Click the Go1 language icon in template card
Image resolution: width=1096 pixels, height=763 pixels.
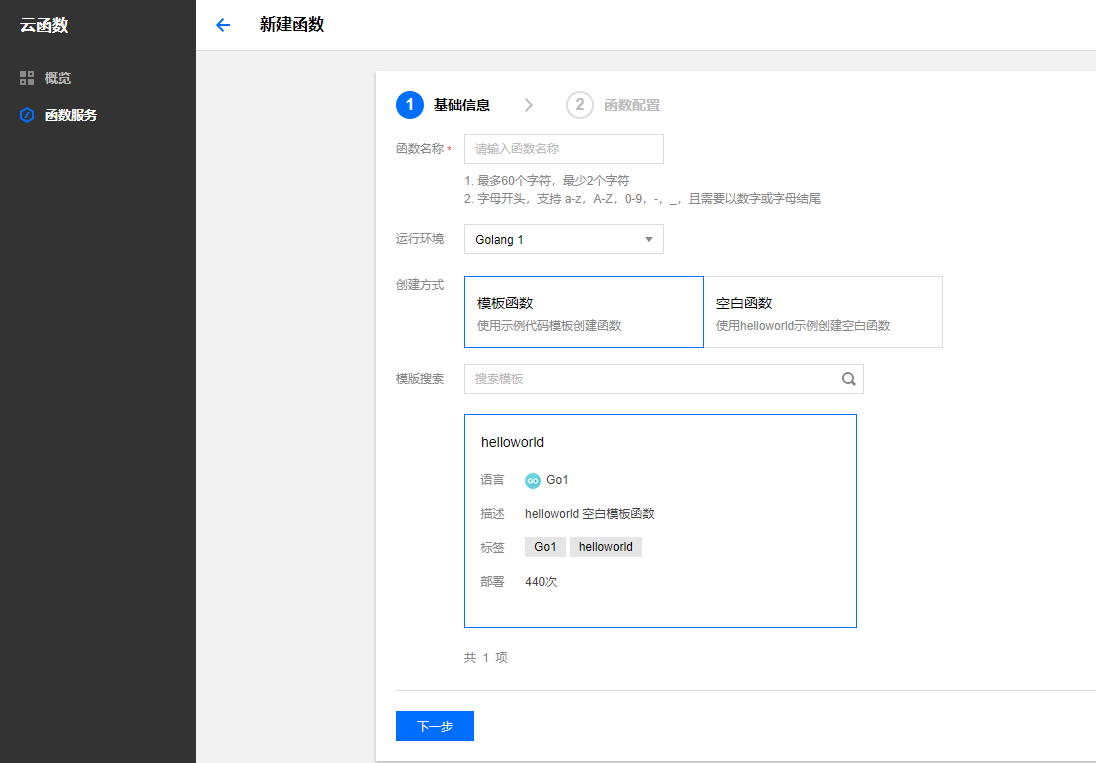[x=532, y=480]
